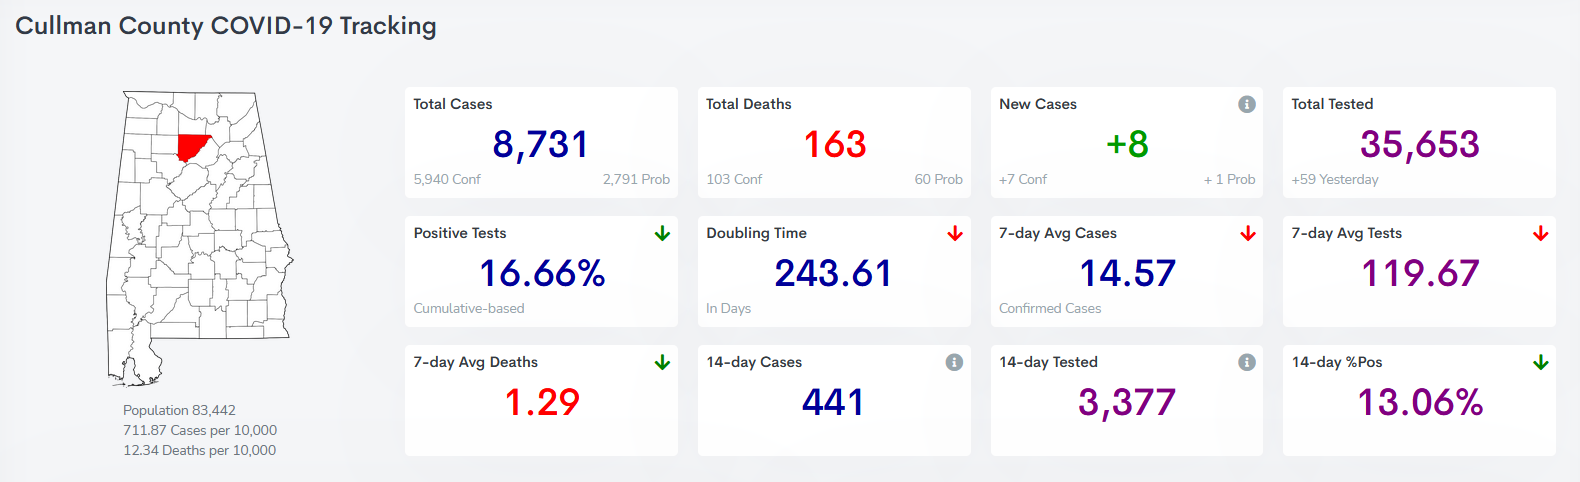Click green arrow on 14-day %Pos card

pos(1540,362)
